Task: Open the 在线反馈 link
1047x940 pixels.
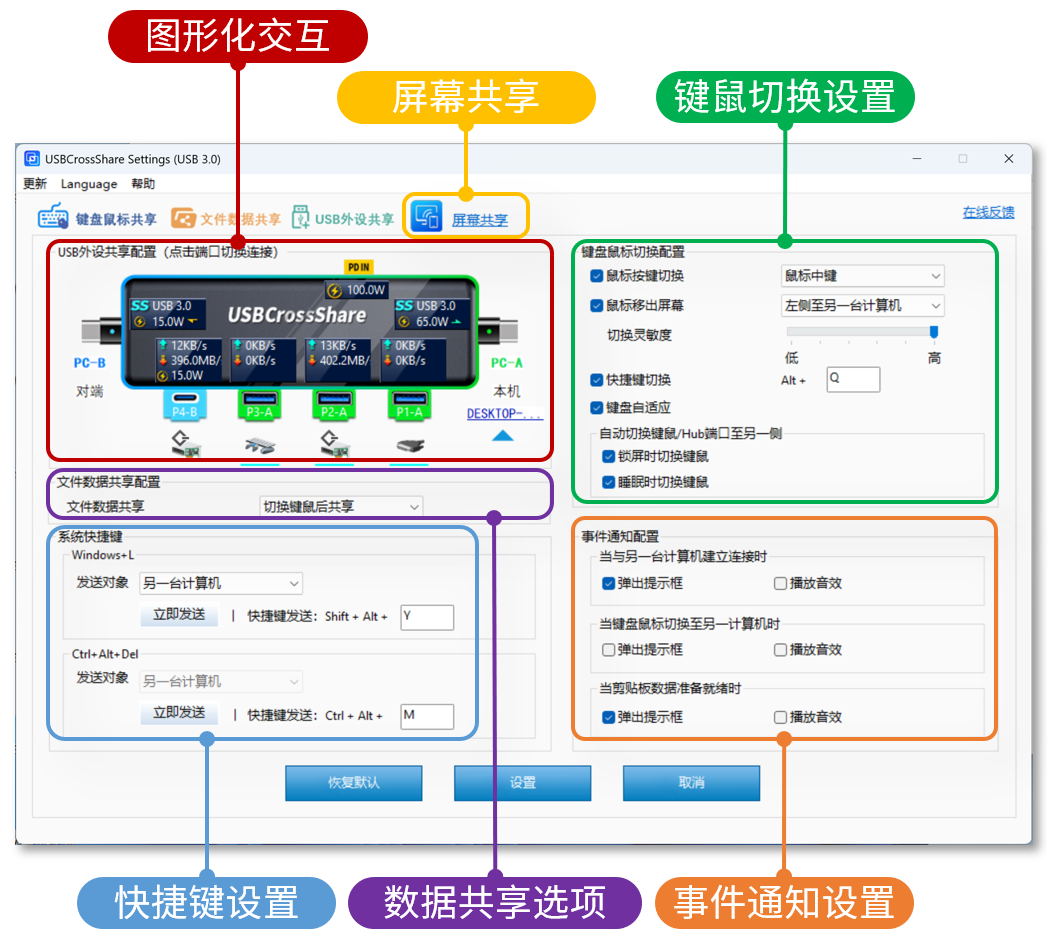Action: (x=988, y=212)
